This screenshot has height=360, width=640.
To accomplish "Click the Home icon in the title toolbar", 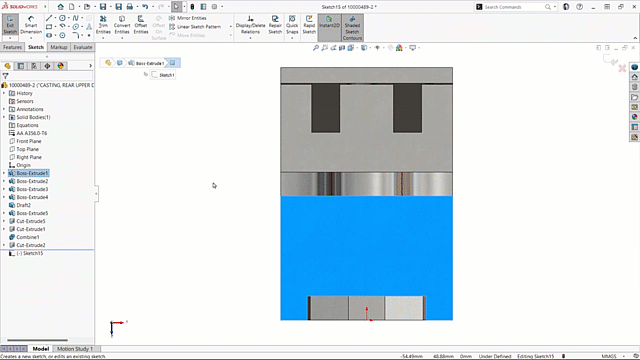I will point(60,7).
